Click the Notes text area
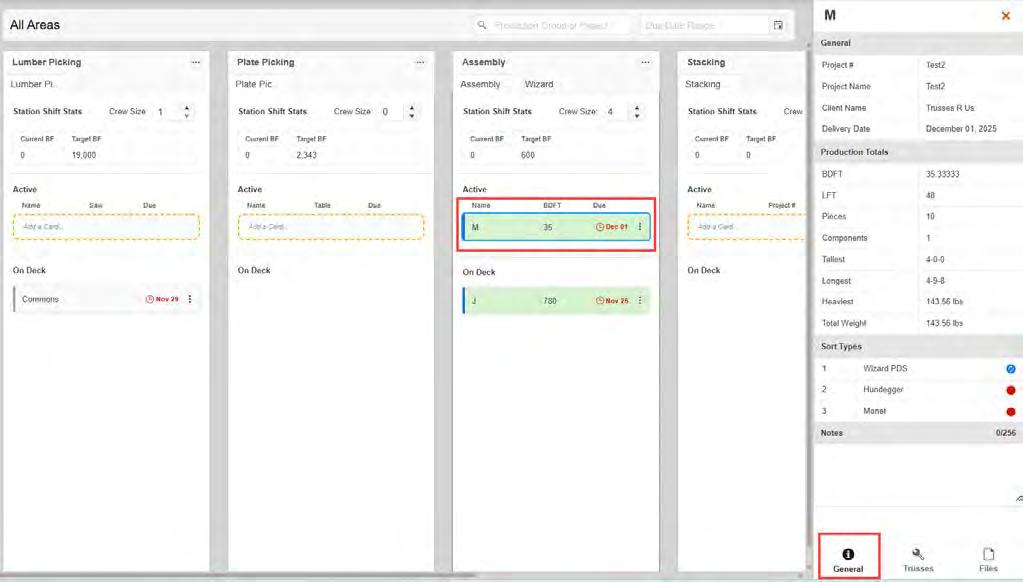Screen dimensions: 1023x582 click(918, 474)
